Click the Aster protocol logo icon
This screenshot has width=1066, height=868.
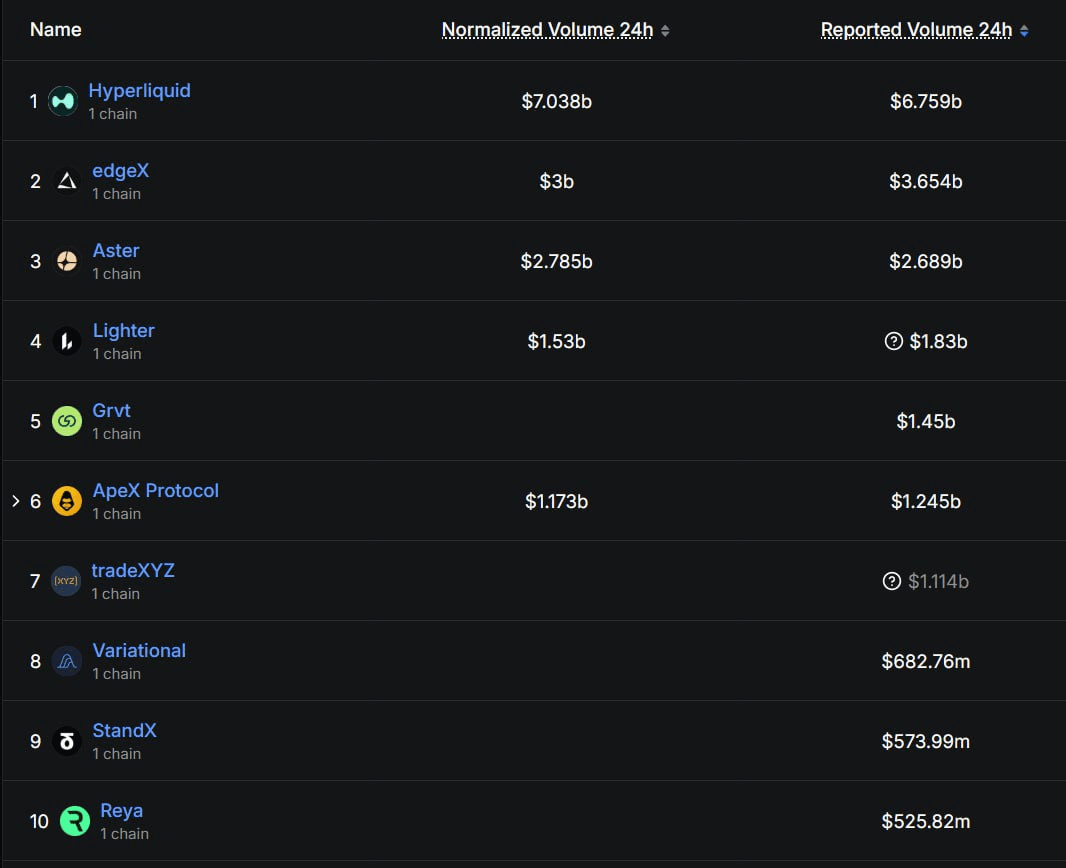point(67,261)
